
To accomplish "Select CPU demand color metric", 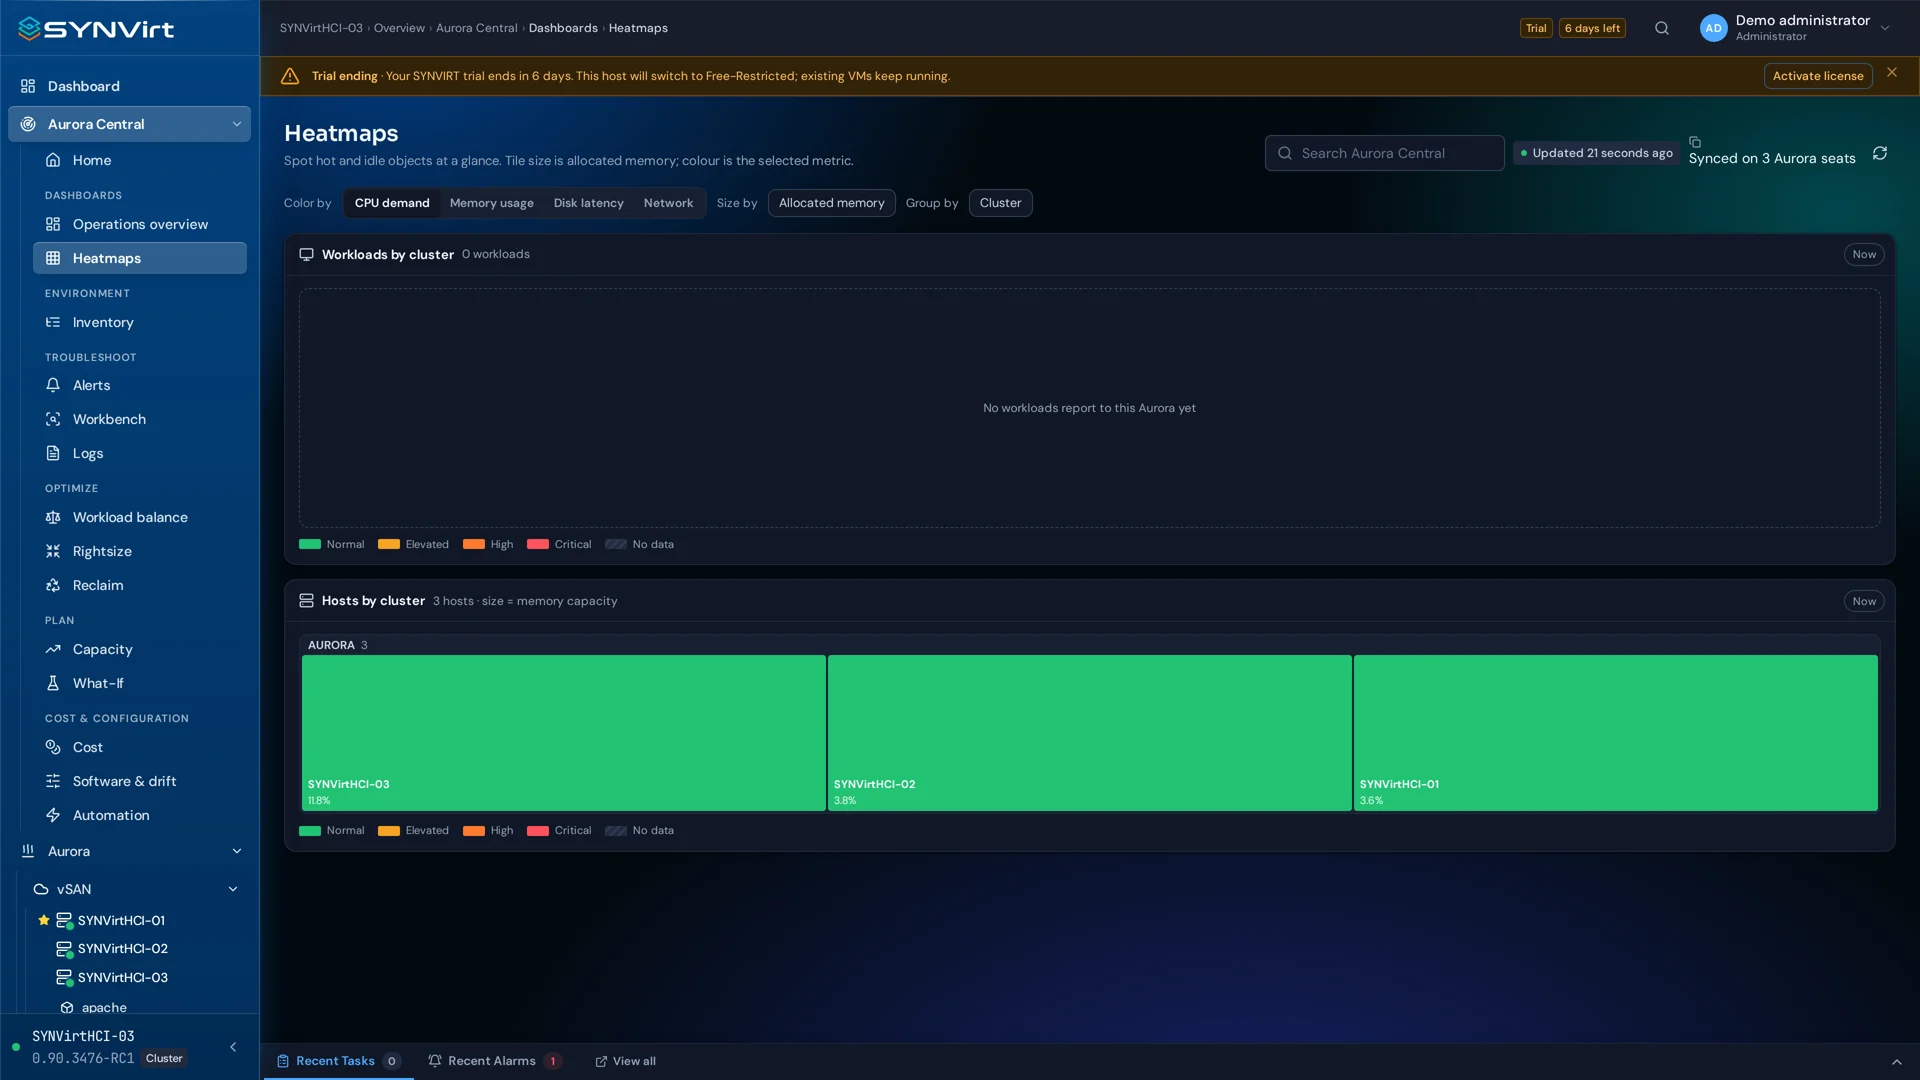I will pos(392,203).
